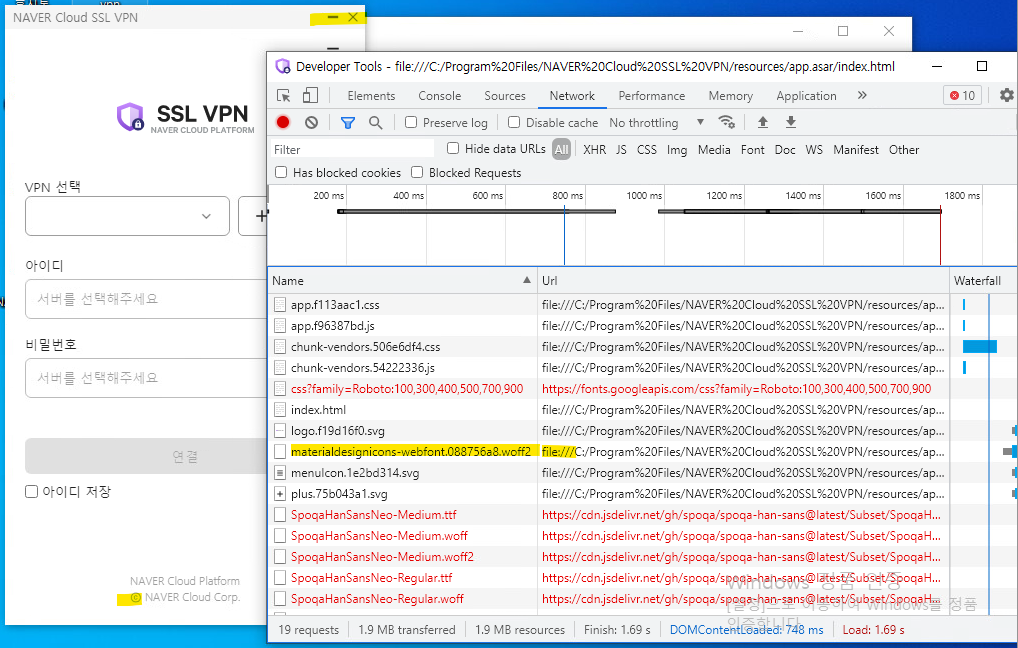Expand the VPN 선택 dropdown
The image size is (1018, 648).
click(x=127, y=216)
